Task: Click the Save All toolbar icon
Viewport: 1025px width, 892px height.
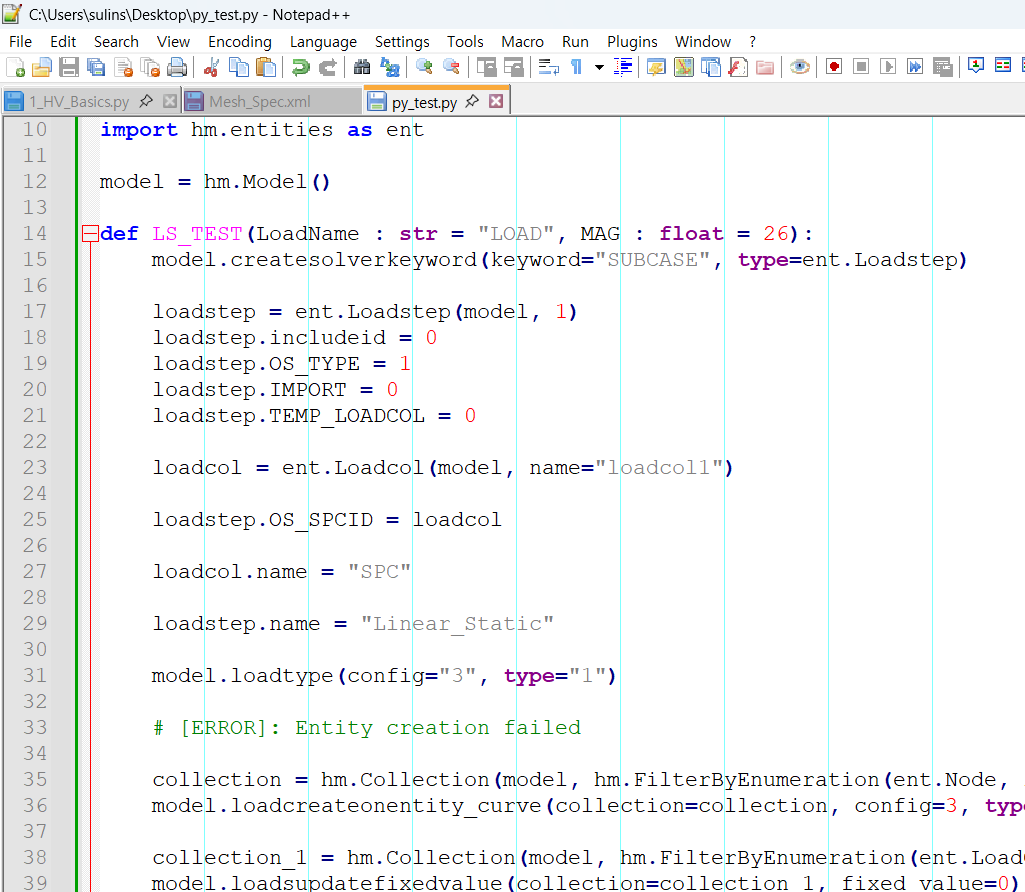Action: tap(96, 67)
